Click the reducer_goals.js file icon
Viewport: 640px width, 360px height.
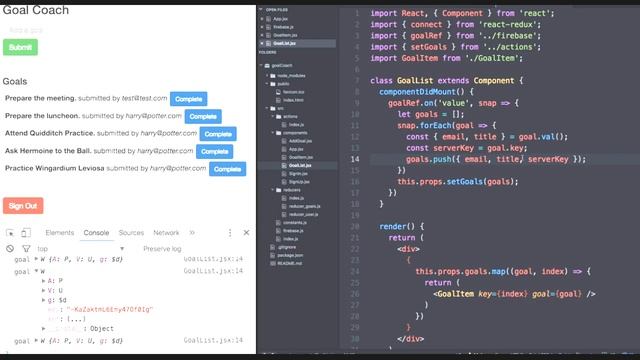point(284,207)
